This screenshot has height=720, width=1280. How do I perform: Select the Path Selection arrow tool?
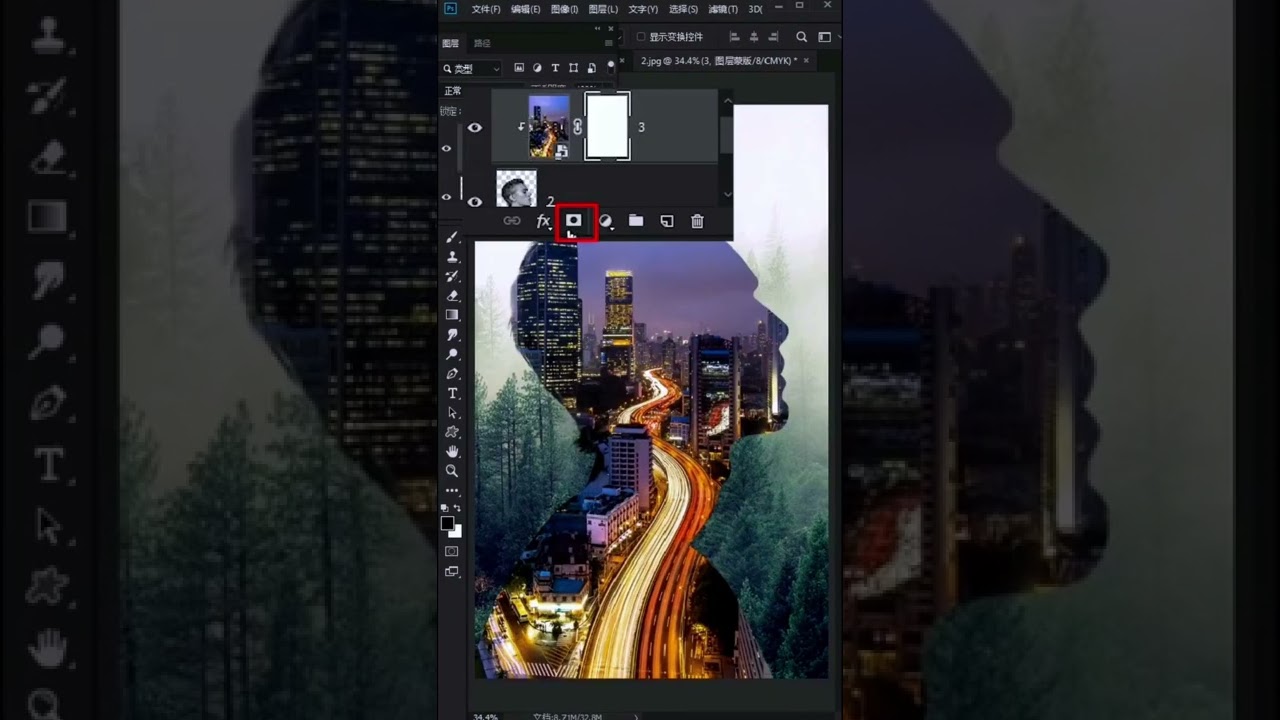point(452,412)
